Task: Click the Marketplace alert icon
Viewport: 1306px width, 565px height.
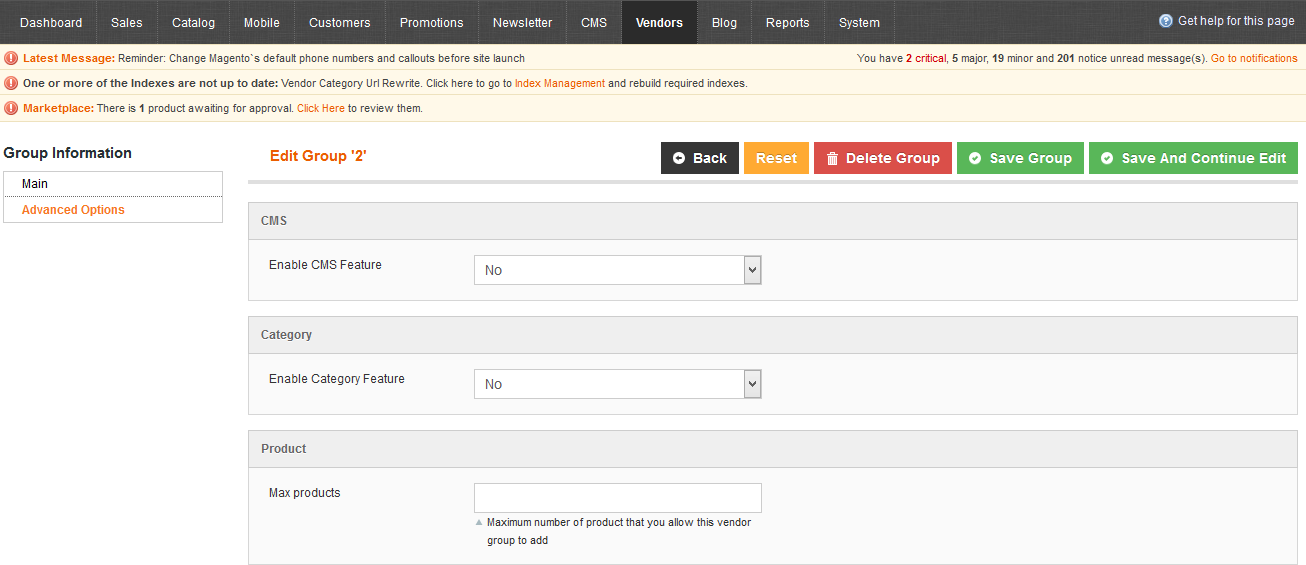Action: tap(11, 108)
